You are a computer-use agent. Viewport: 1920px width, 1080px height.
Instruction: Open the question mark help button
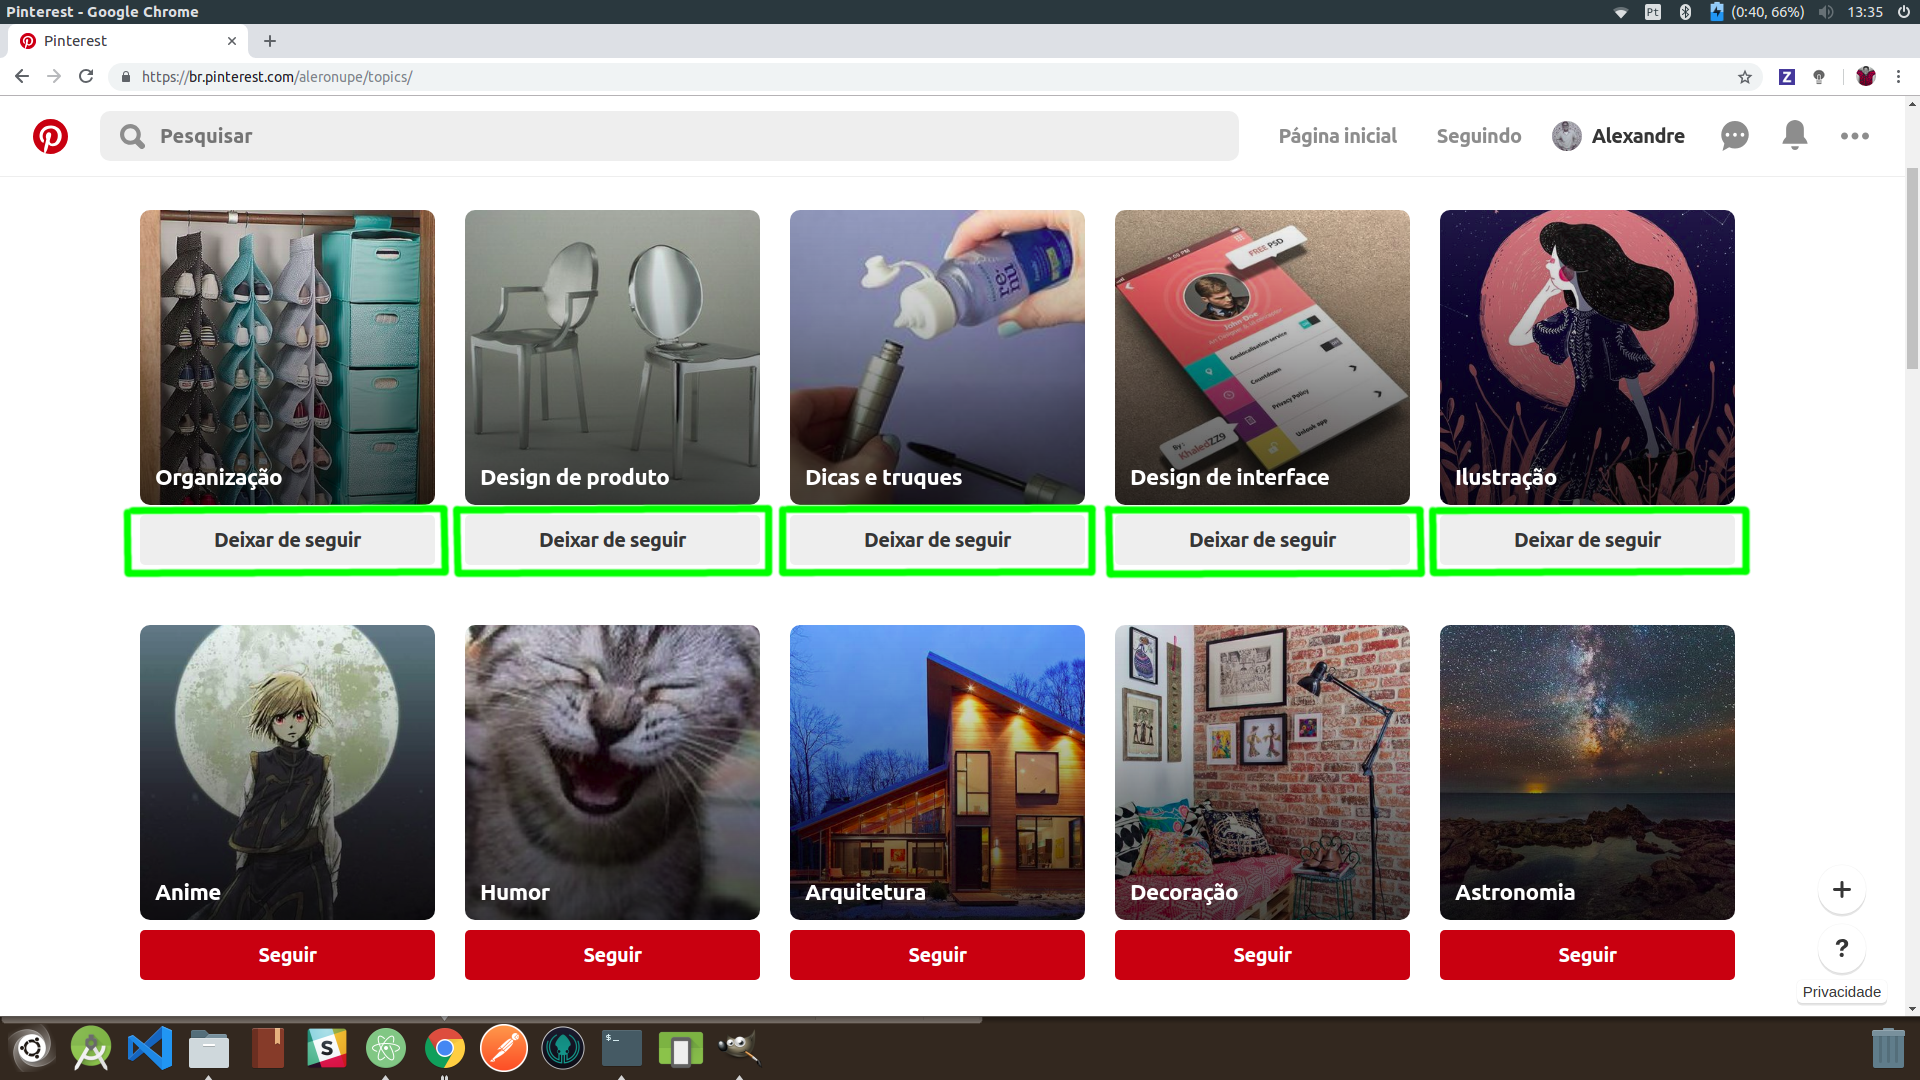(x=1842, y=948)
